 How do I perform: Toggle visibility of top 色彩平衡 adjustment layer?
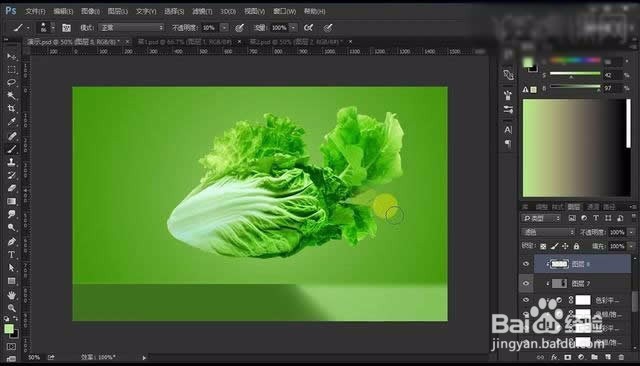[x=526, y=300]
